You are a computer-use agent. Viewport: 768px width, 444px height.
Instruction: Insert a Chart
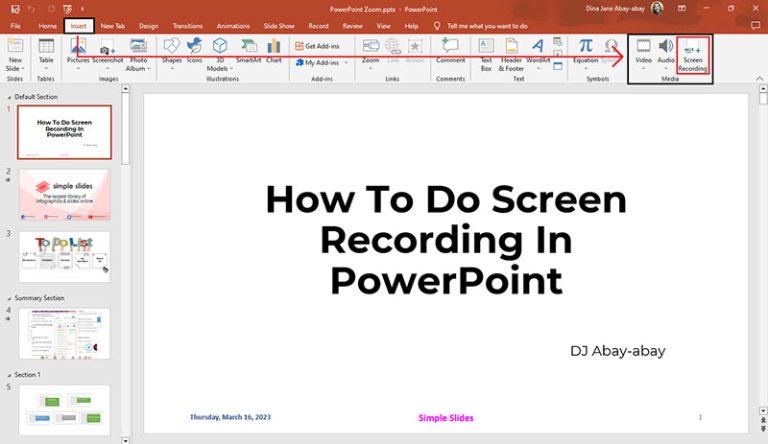274,51
